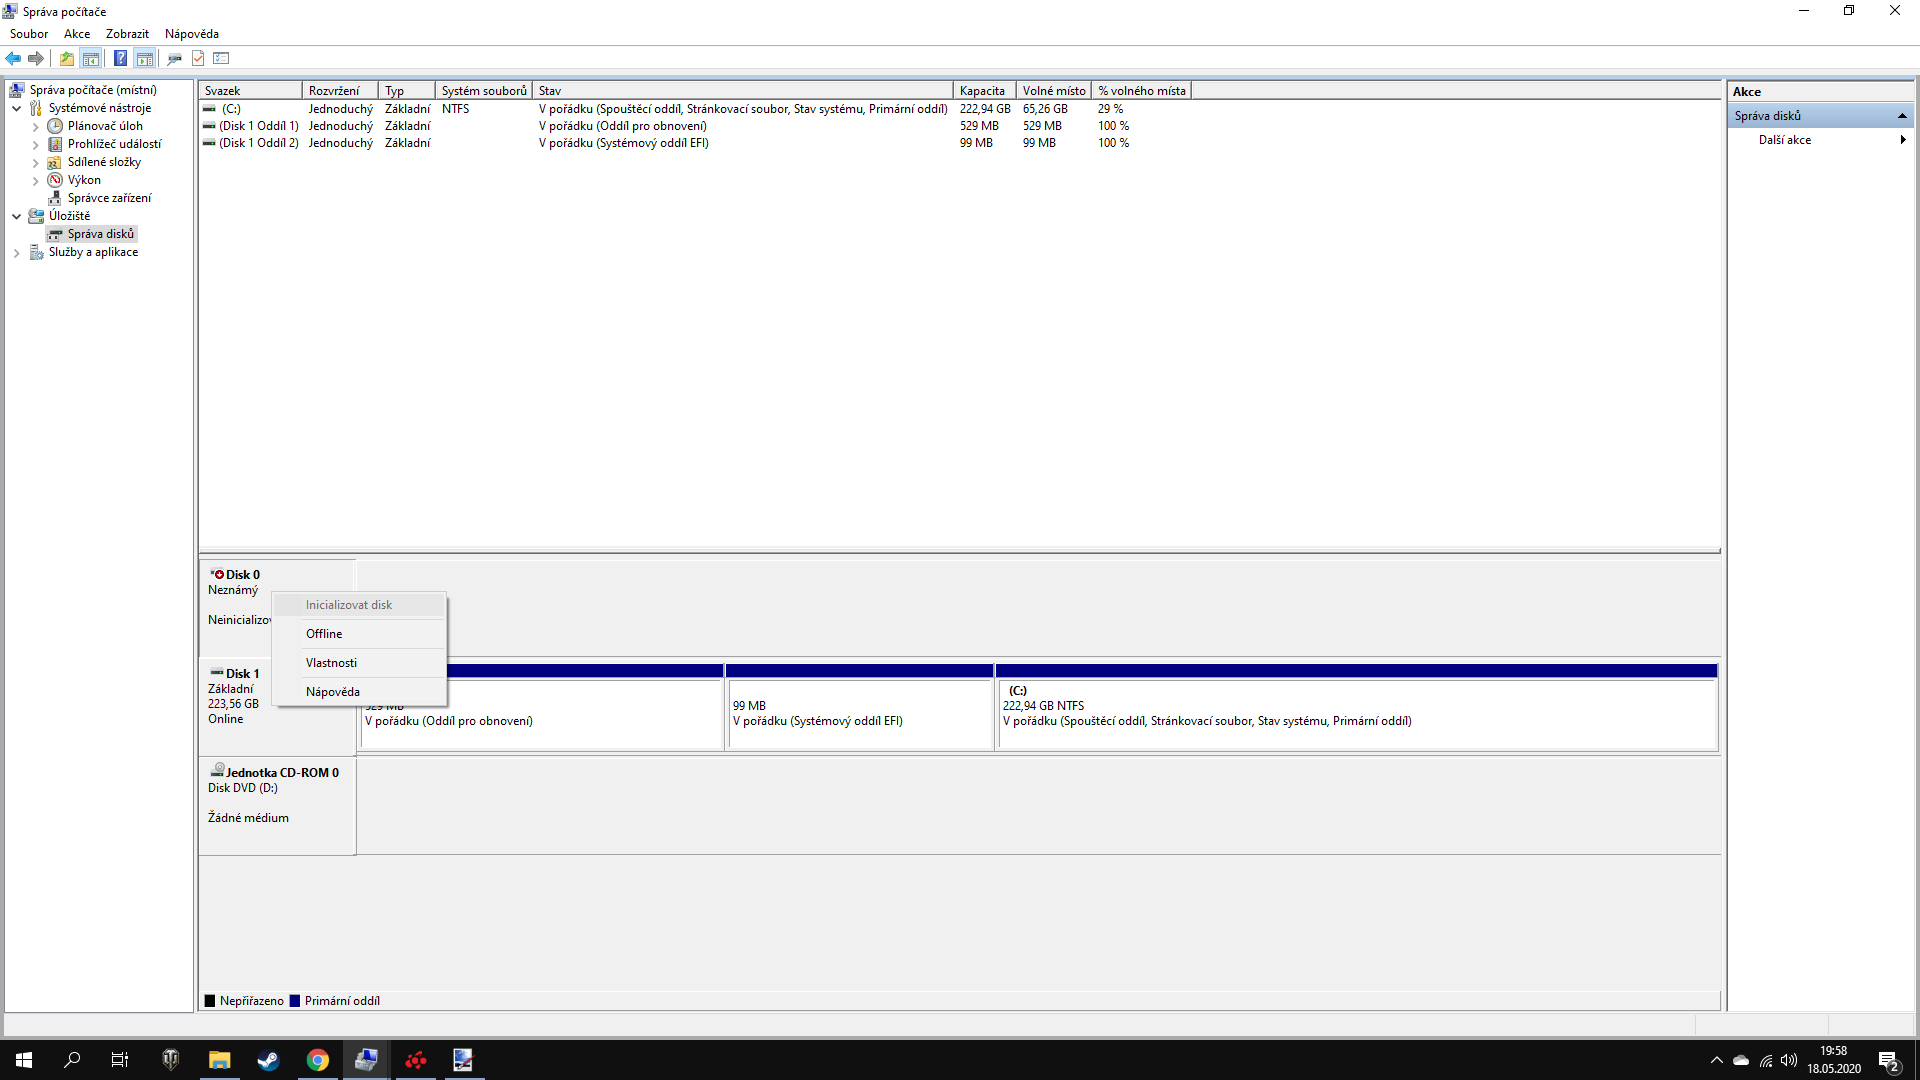Screen dimensions: 1920x1080
Task: Click the blue Back arrow in toolbar
Action: pyautogui.click(x=13, y=58)
